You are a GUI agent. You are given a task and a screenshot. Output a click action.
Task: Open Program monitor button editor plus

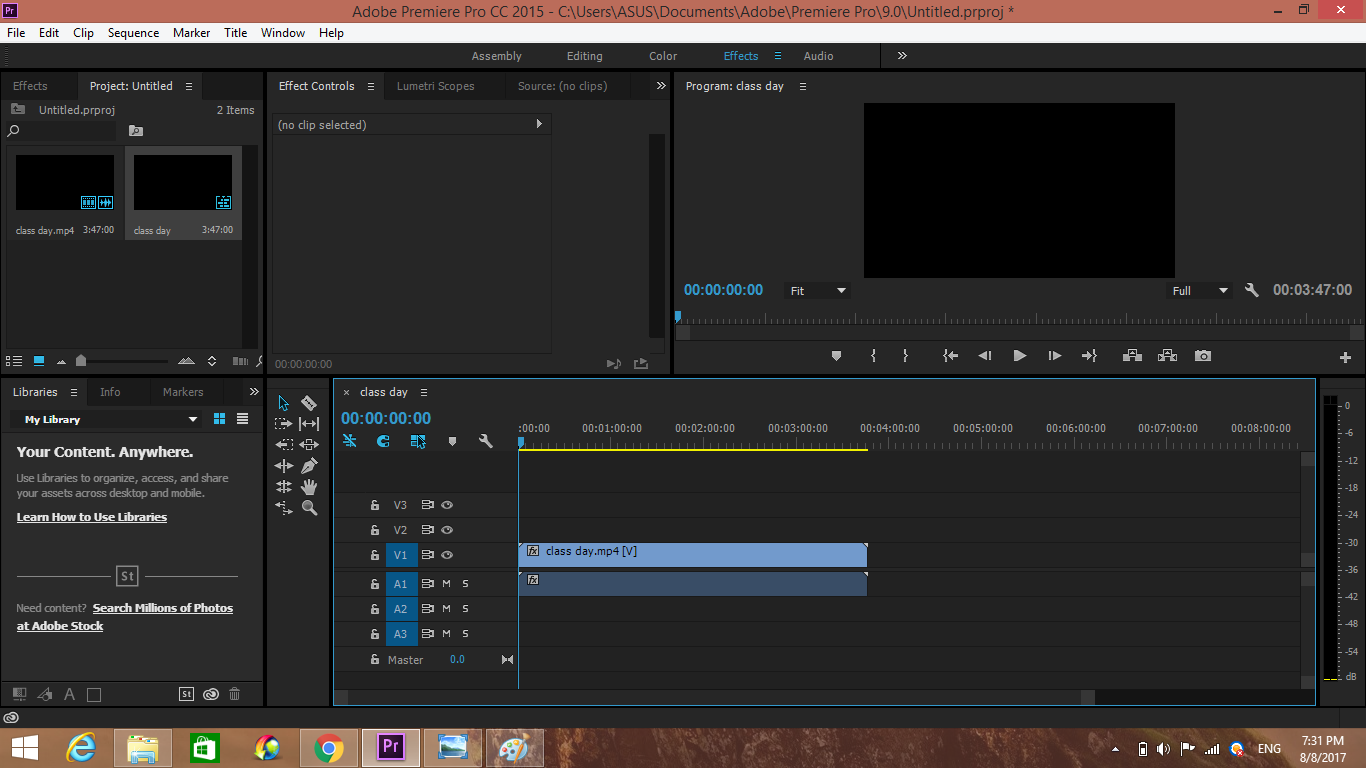coord(1345,357)
